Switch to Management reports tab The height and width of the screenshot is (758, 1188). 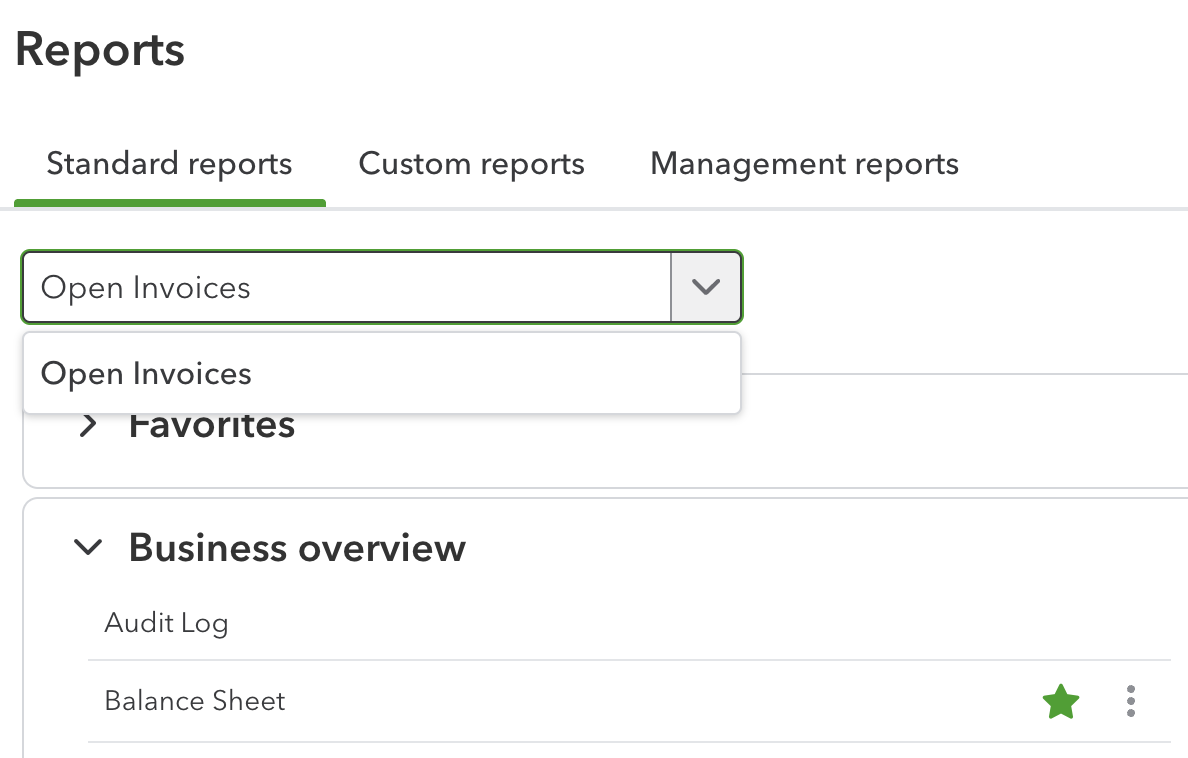point(805,164)
